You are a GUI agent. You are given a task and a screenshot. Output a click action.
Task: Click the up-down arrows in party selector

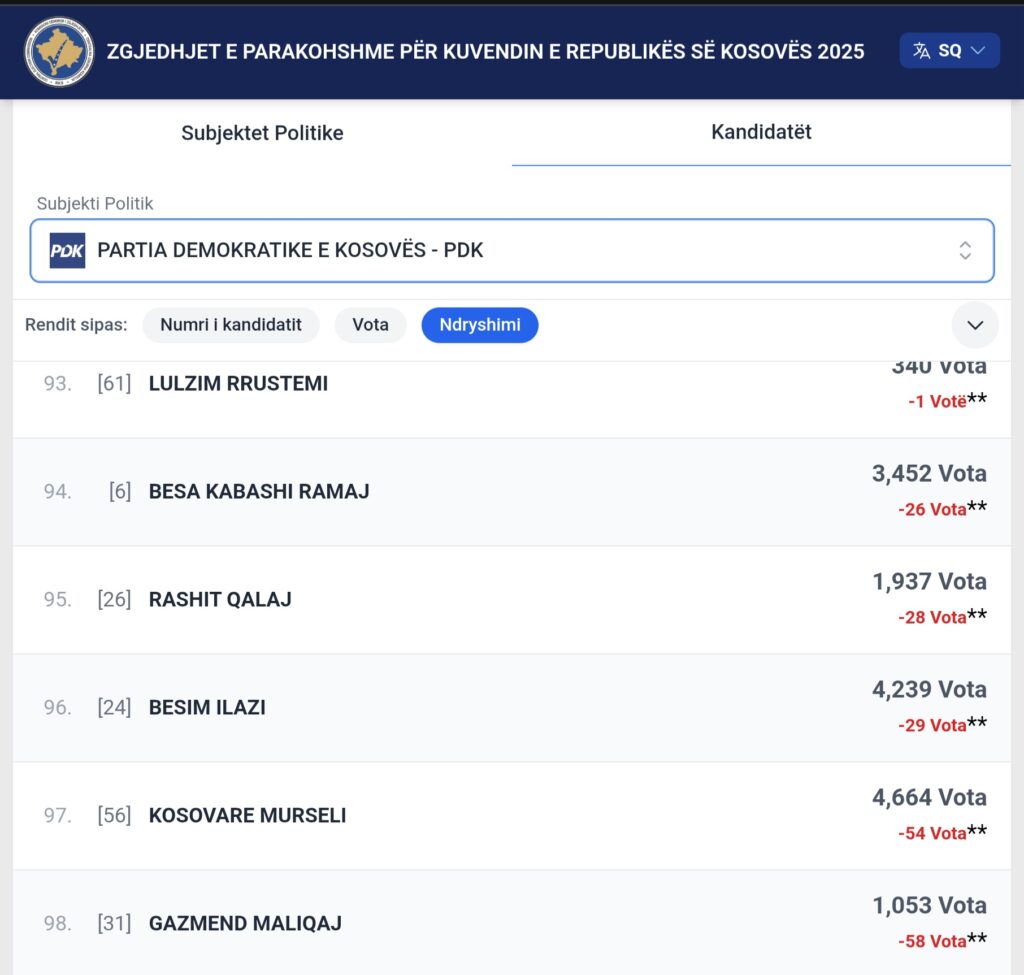(x=965, y=250)
